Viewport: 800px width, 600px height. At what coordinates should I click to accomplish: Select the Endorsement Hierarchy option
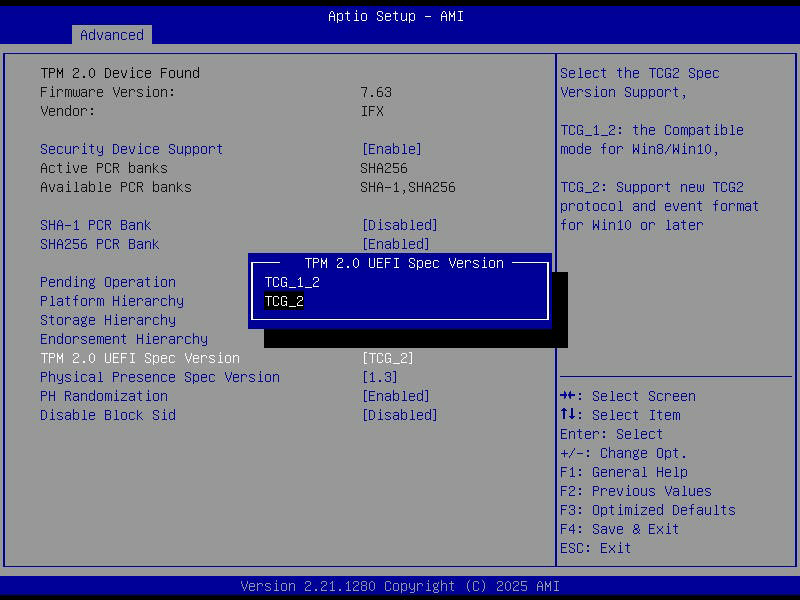123,339
